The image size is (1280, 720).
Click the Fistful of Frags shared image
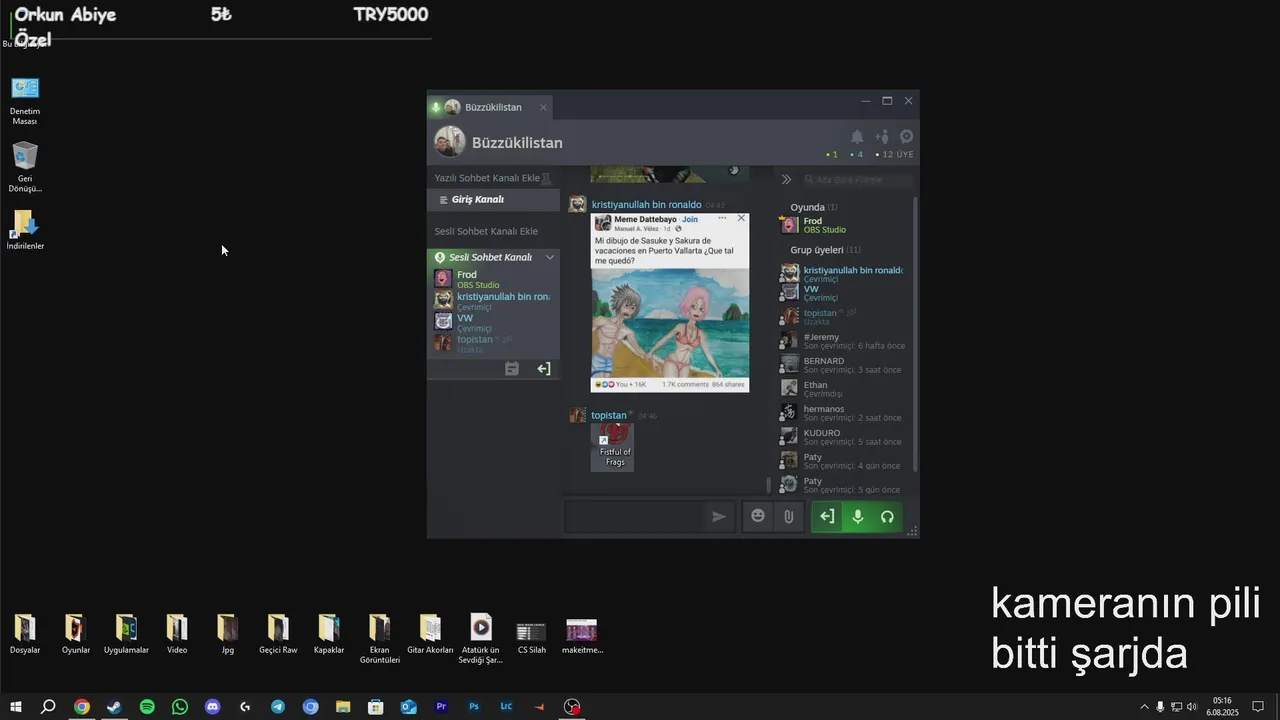612,446
